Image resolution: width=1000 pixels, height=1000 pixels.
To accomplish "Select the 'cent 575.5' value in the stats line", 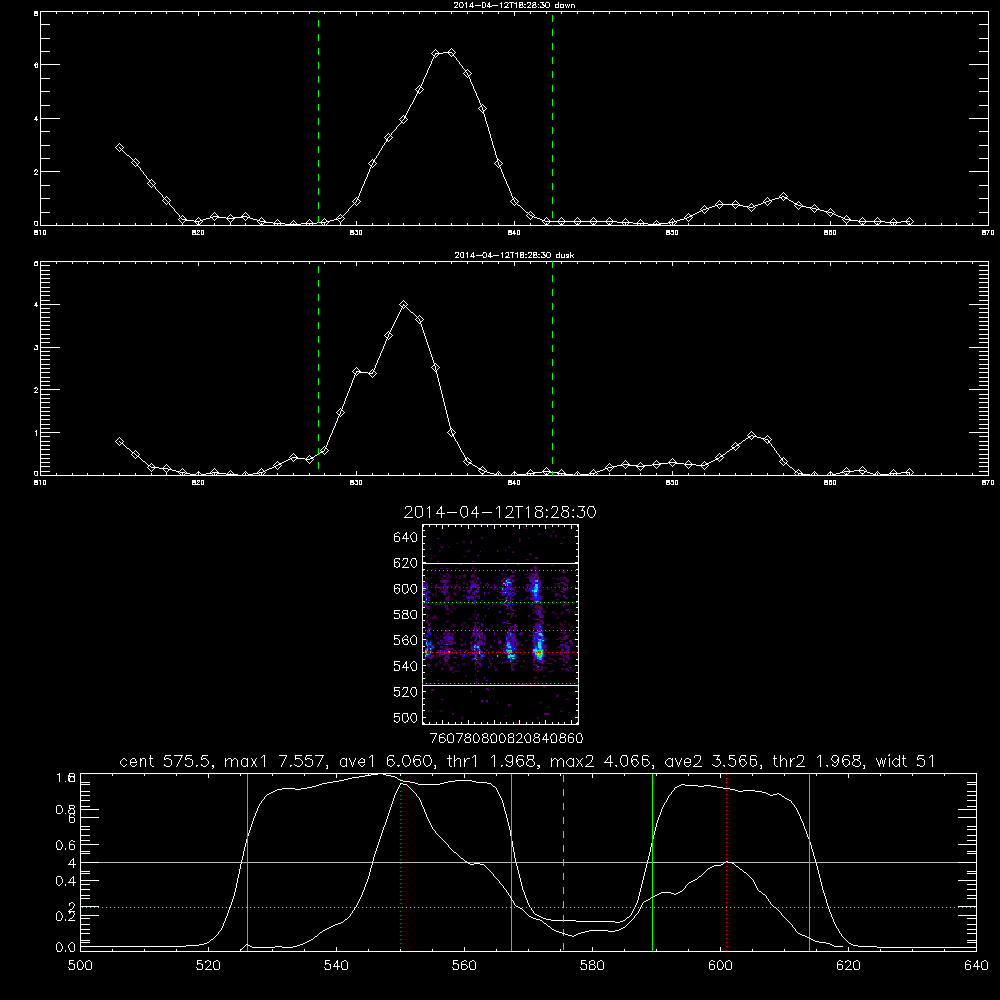I will [166, 761].
